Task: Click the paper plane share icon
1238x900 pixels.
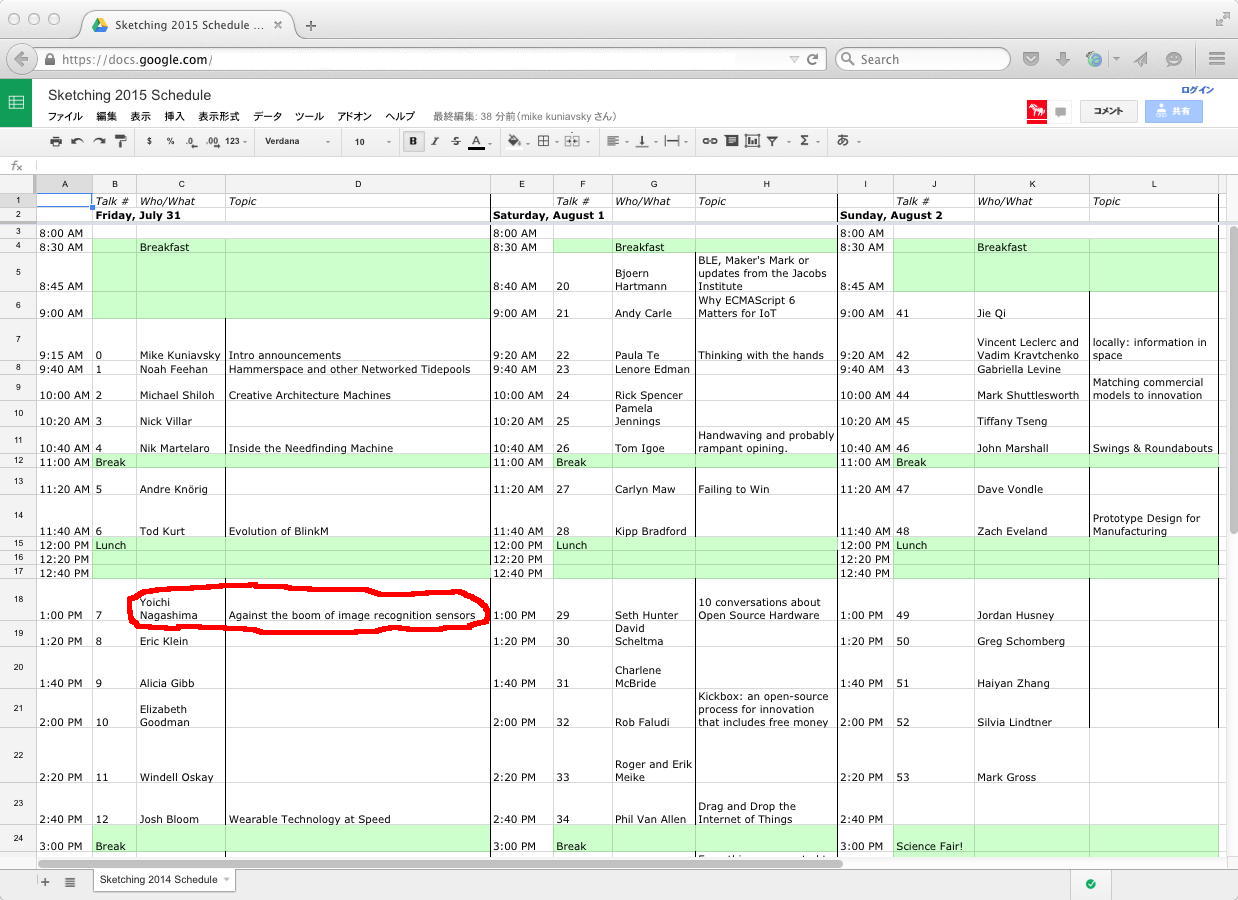Action: click(x=1141, y=59)
